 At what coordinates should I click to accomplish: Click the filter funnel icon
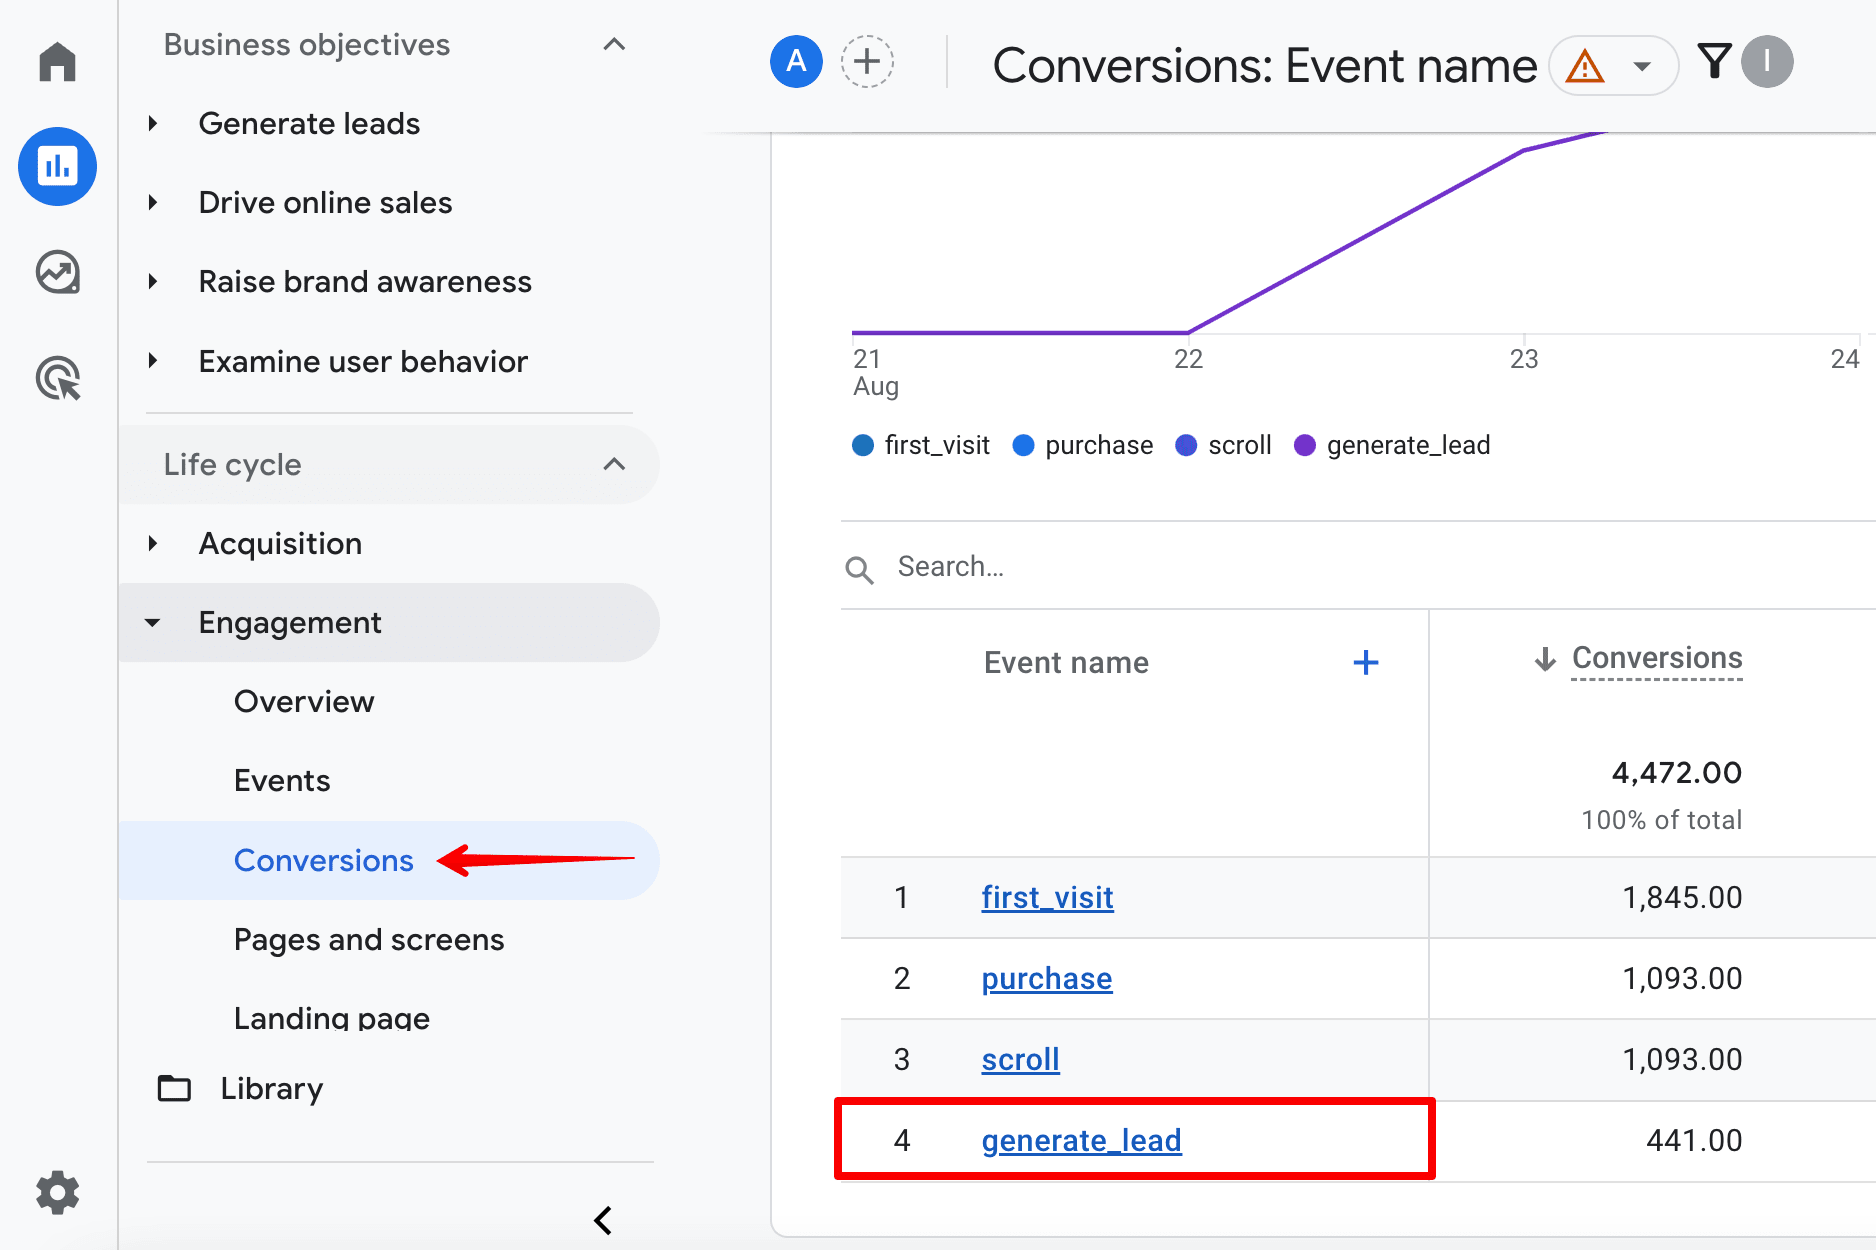click(x=1714, y=62)
